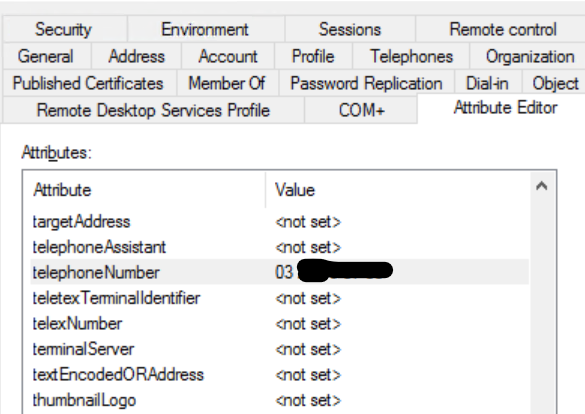Select the thumbnailLogo attribute row
585x414 pixels.
click(279, 400)
